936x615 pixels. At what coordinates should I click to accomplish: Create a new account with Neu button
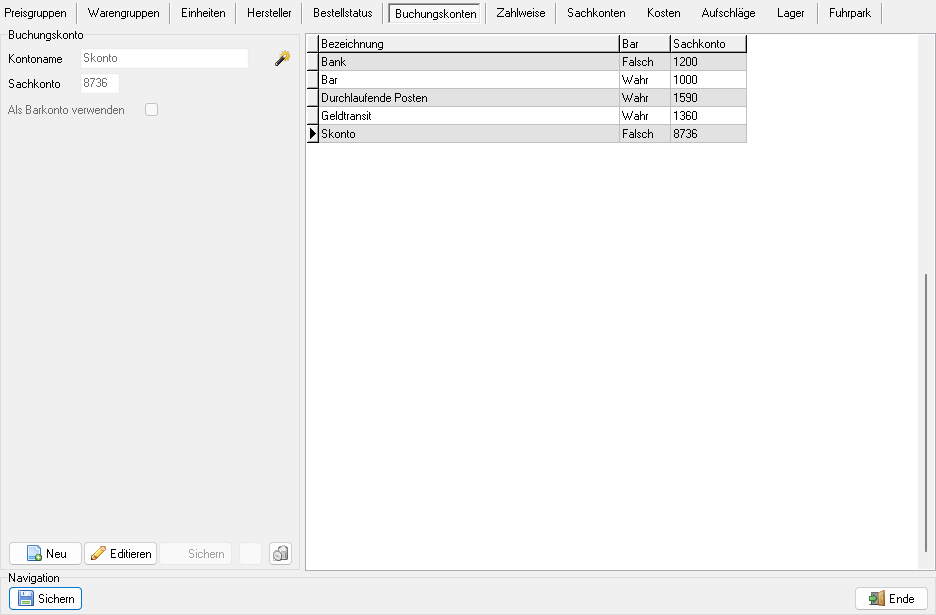click(x=45, y=554)
